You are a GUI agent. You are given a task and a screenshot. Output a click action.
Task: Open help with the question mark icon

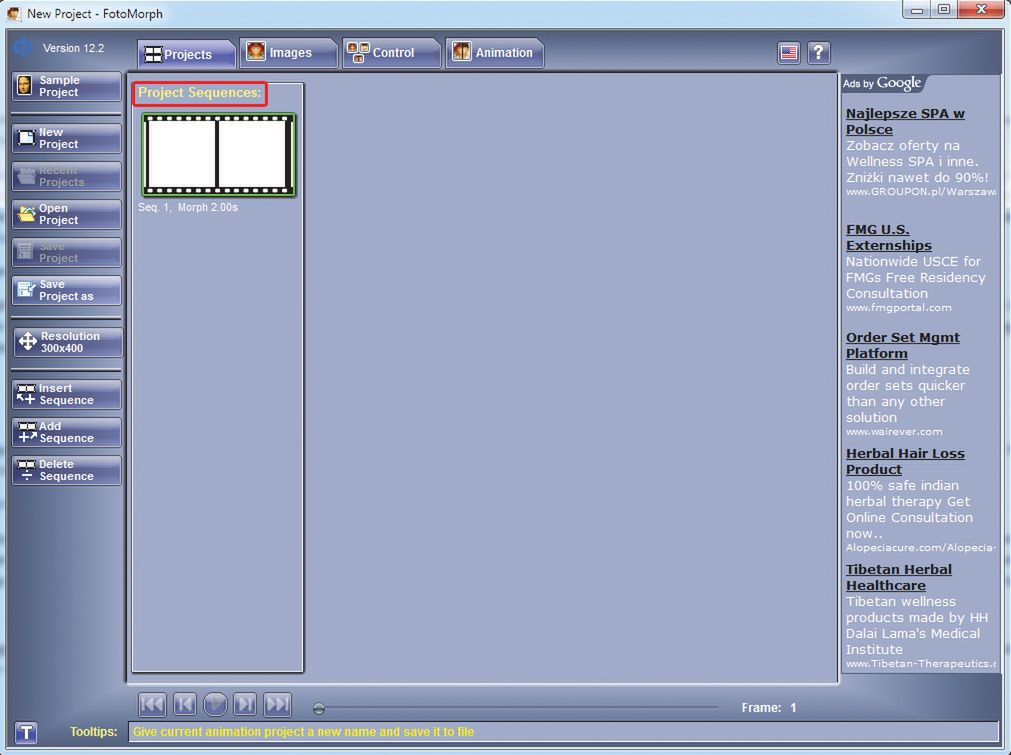pos(818,53)
